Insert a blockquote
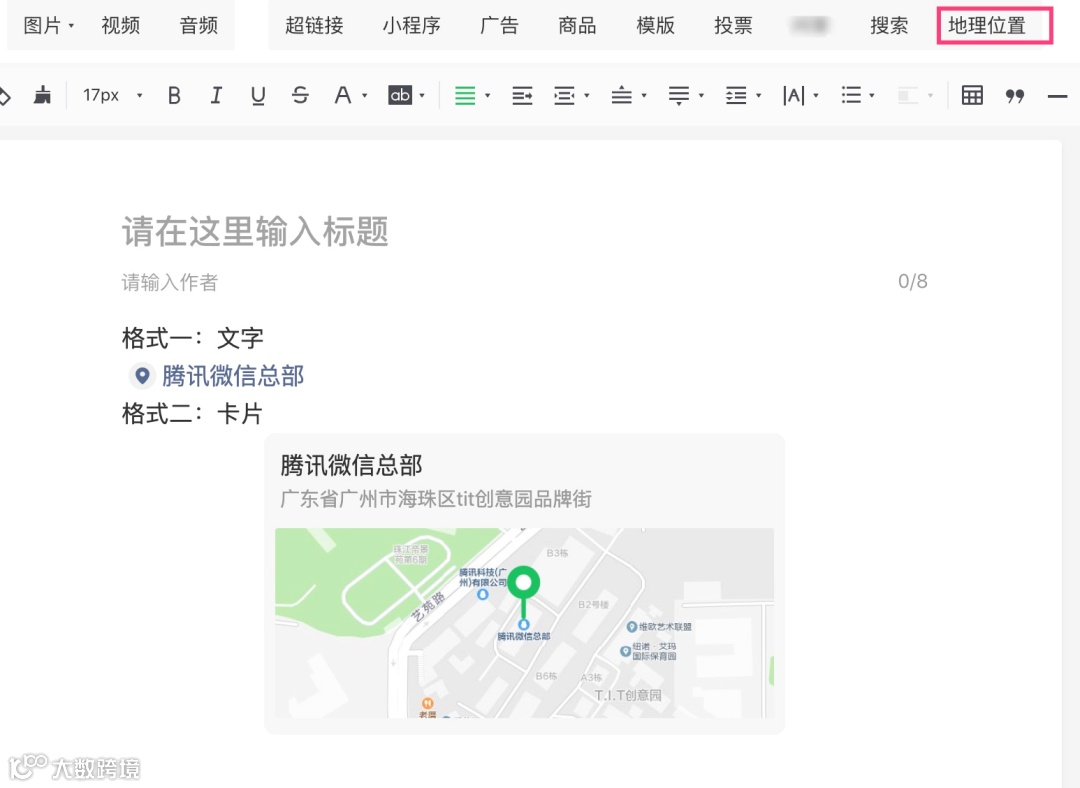This screenshot has width=1080, height=788. [1015, 96]
